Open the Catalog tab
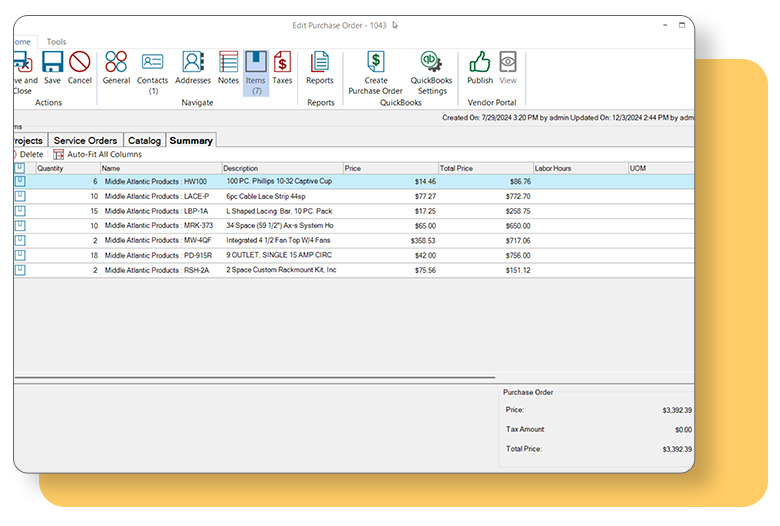Image resolution: width=780 pixels, height=526 pixels. point(144,141)
